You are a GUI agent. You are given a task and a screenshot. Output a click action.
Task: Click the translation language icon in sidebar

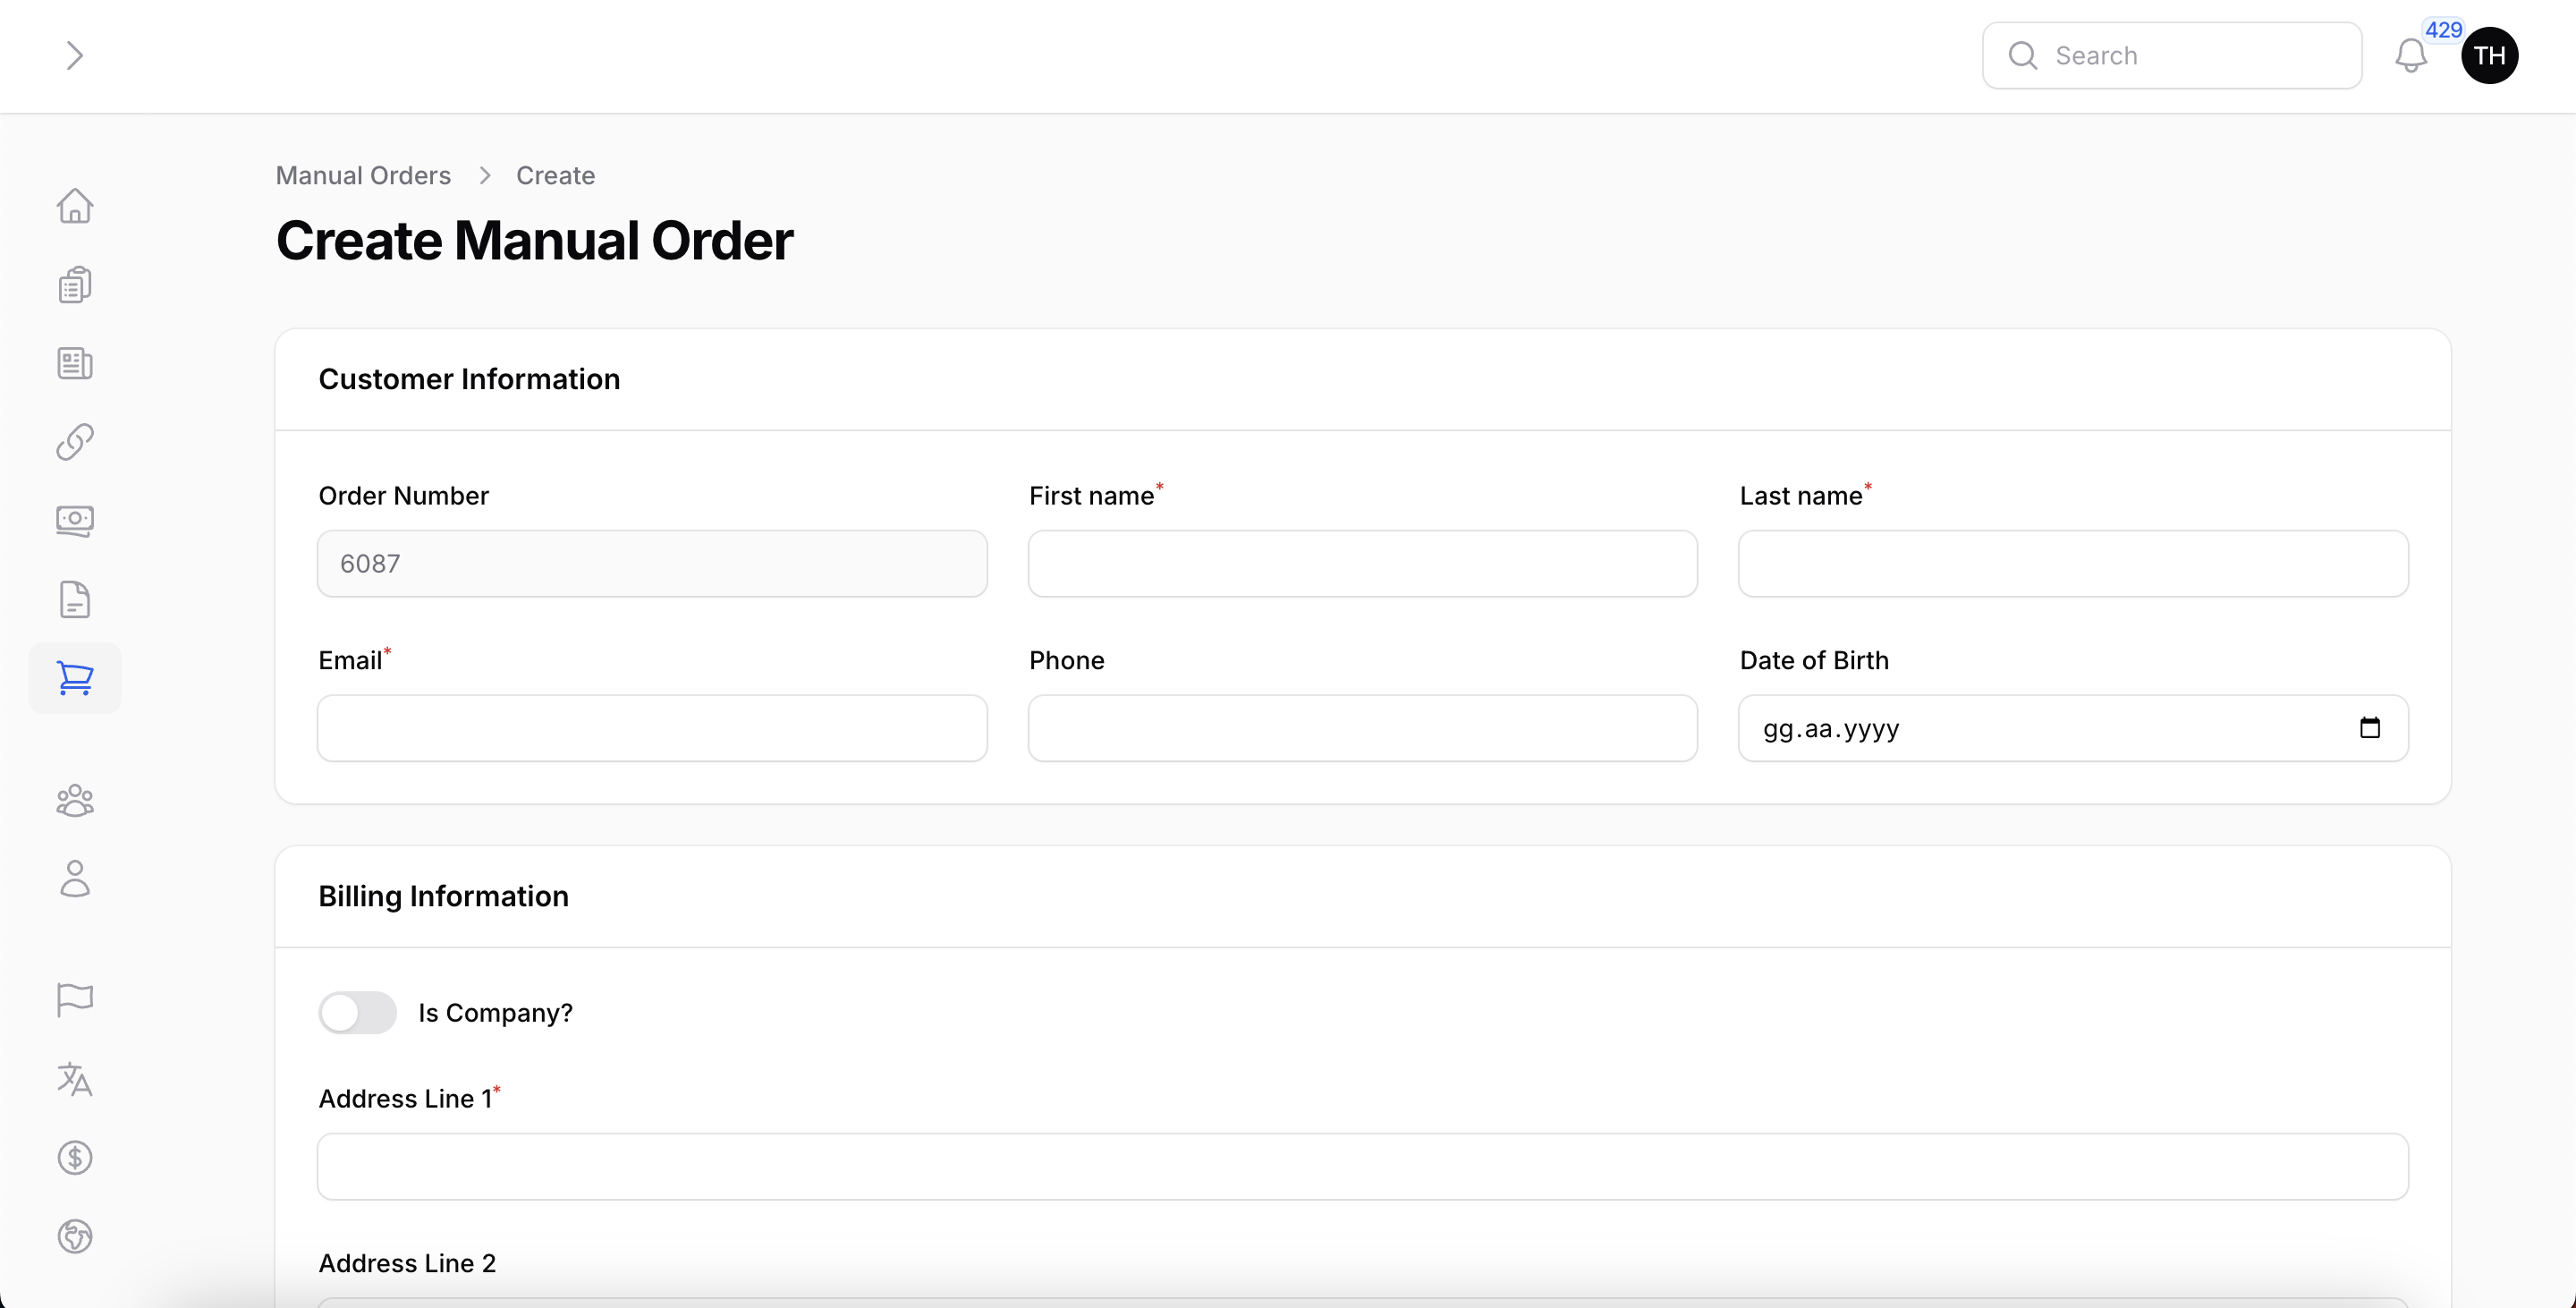coord(75,1079)
